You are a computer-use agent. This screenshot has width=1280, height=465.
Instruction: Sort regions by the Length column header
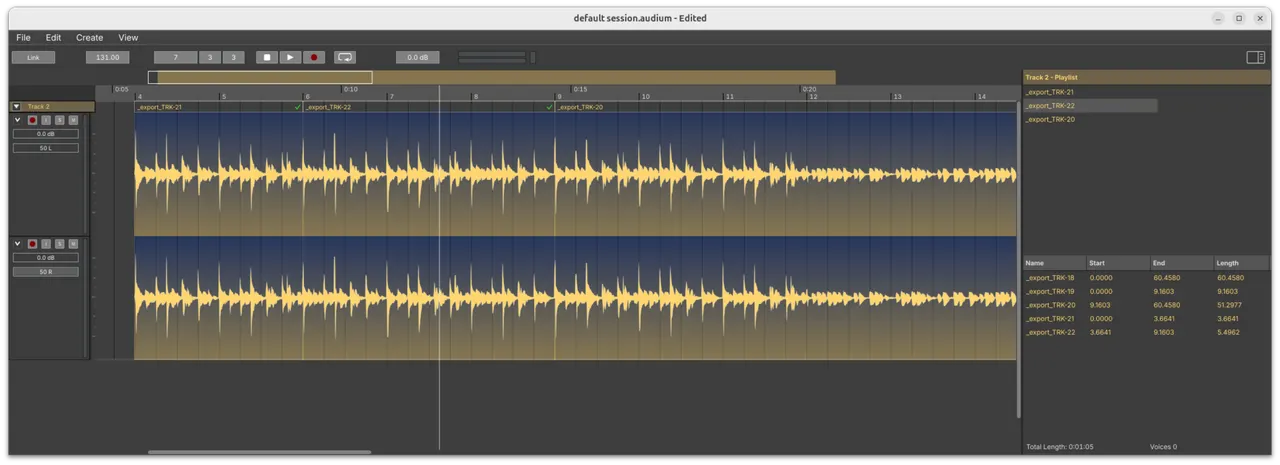point(1243,263)
